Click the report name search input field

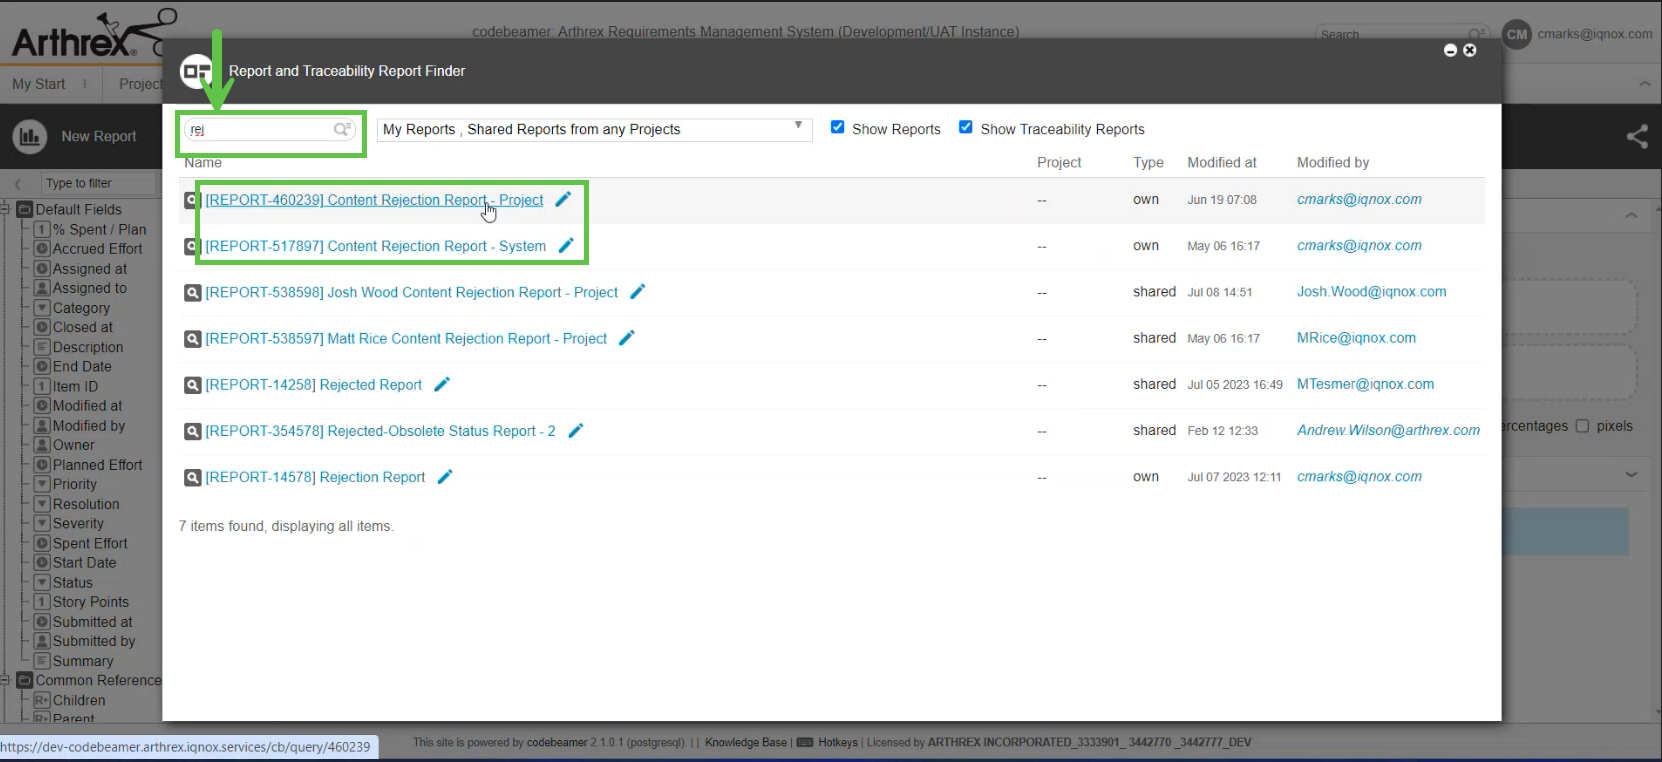pos(260,129)
